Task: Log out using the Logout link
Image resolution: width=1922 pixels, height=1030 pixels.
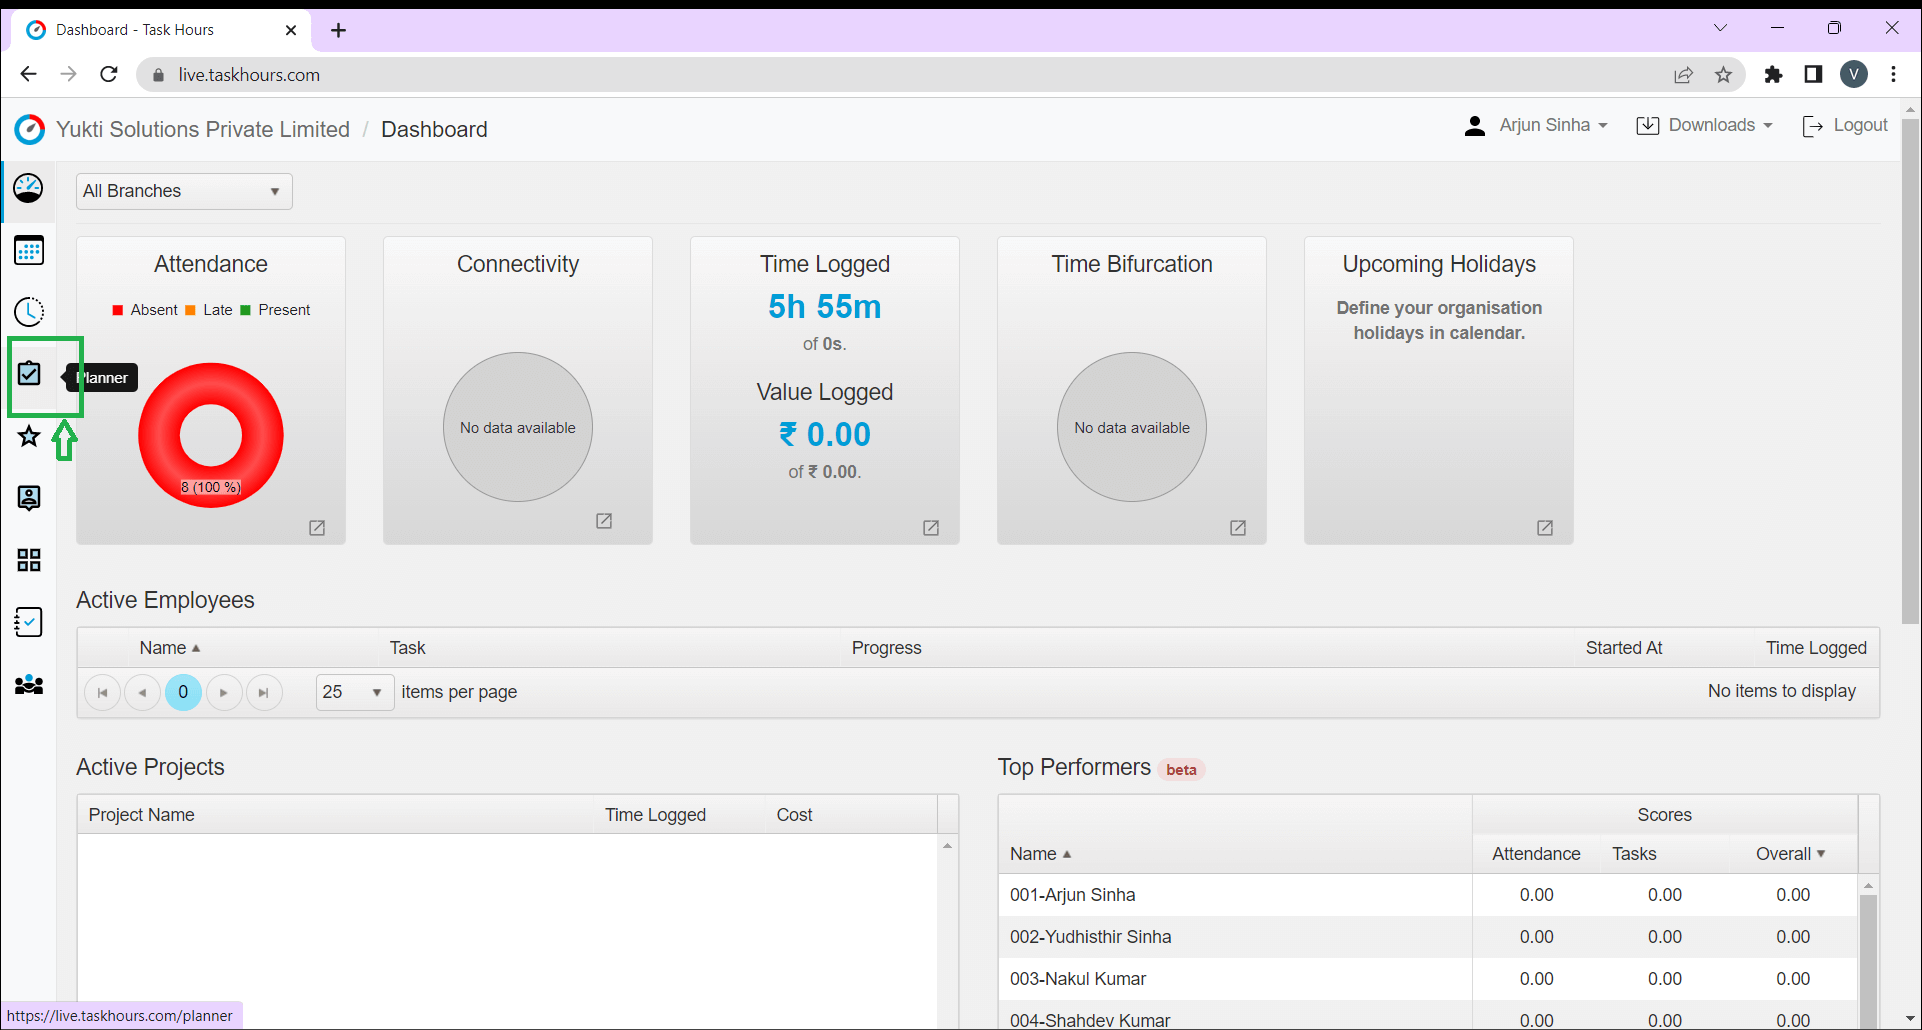Action: click(x=1845, y=126)
